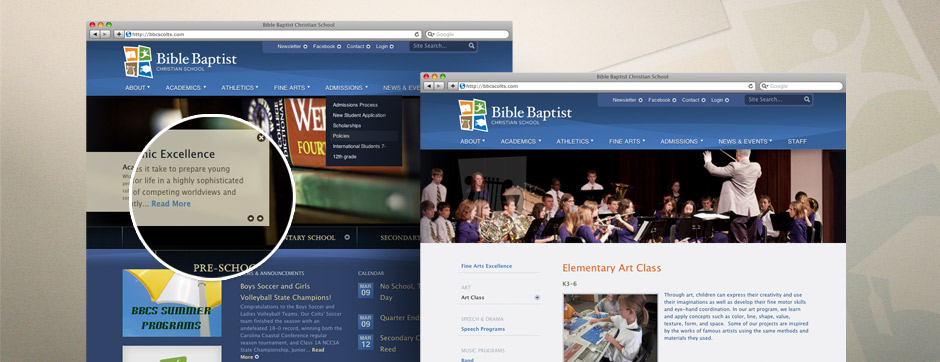
Task: Expand FINE ARTS menu in the left window
Action: click(x=292, y=88)
